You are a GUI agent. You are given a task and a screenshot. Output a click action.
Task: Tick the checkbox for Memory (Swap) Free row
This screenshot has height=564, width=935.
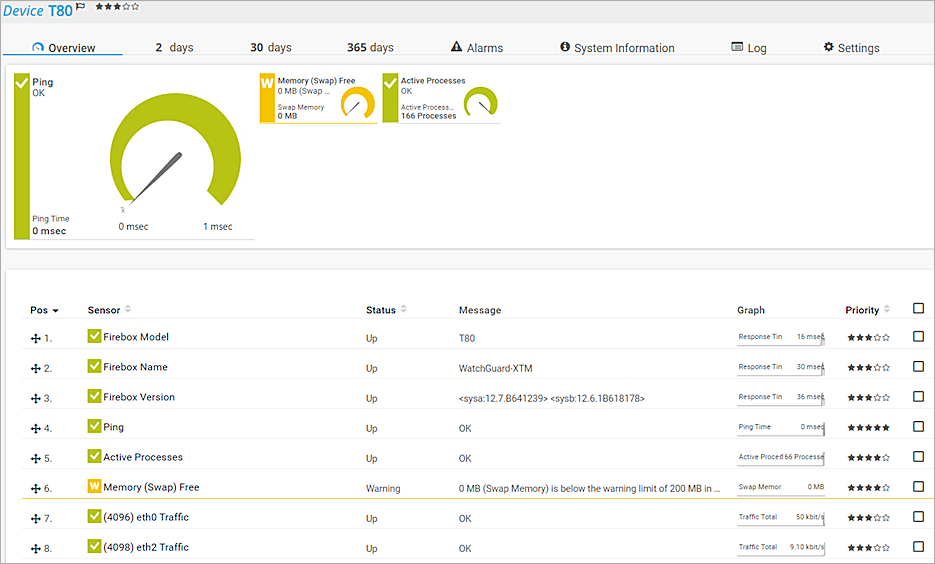click(x=918, y=487)
